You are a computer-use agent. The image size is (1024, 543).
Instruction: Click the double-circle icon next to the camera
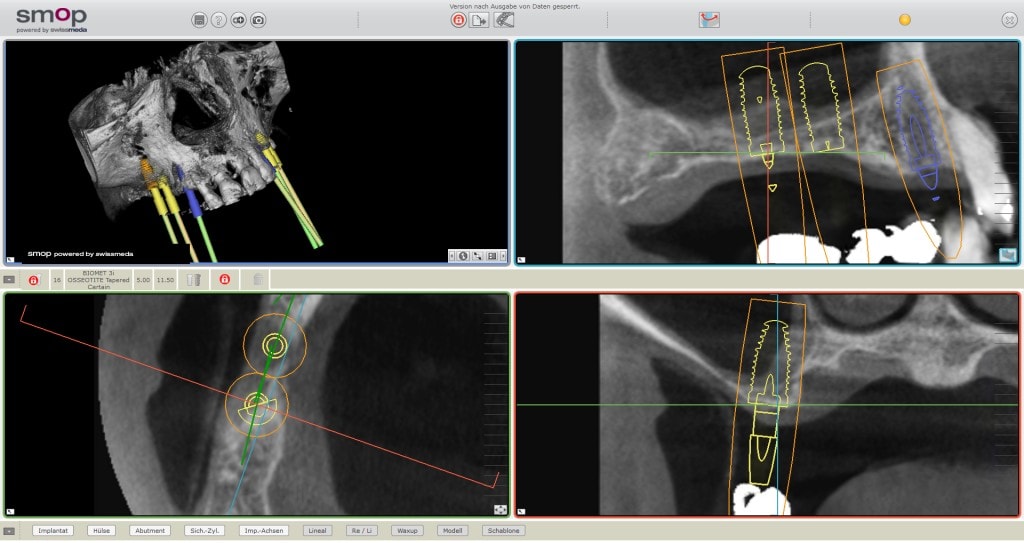(x=238, y=20)
